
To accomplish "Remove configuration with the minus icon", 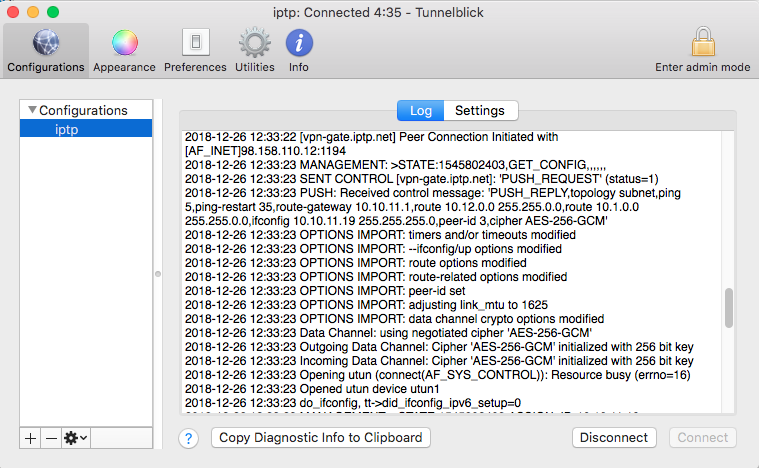I will (51, 438).
